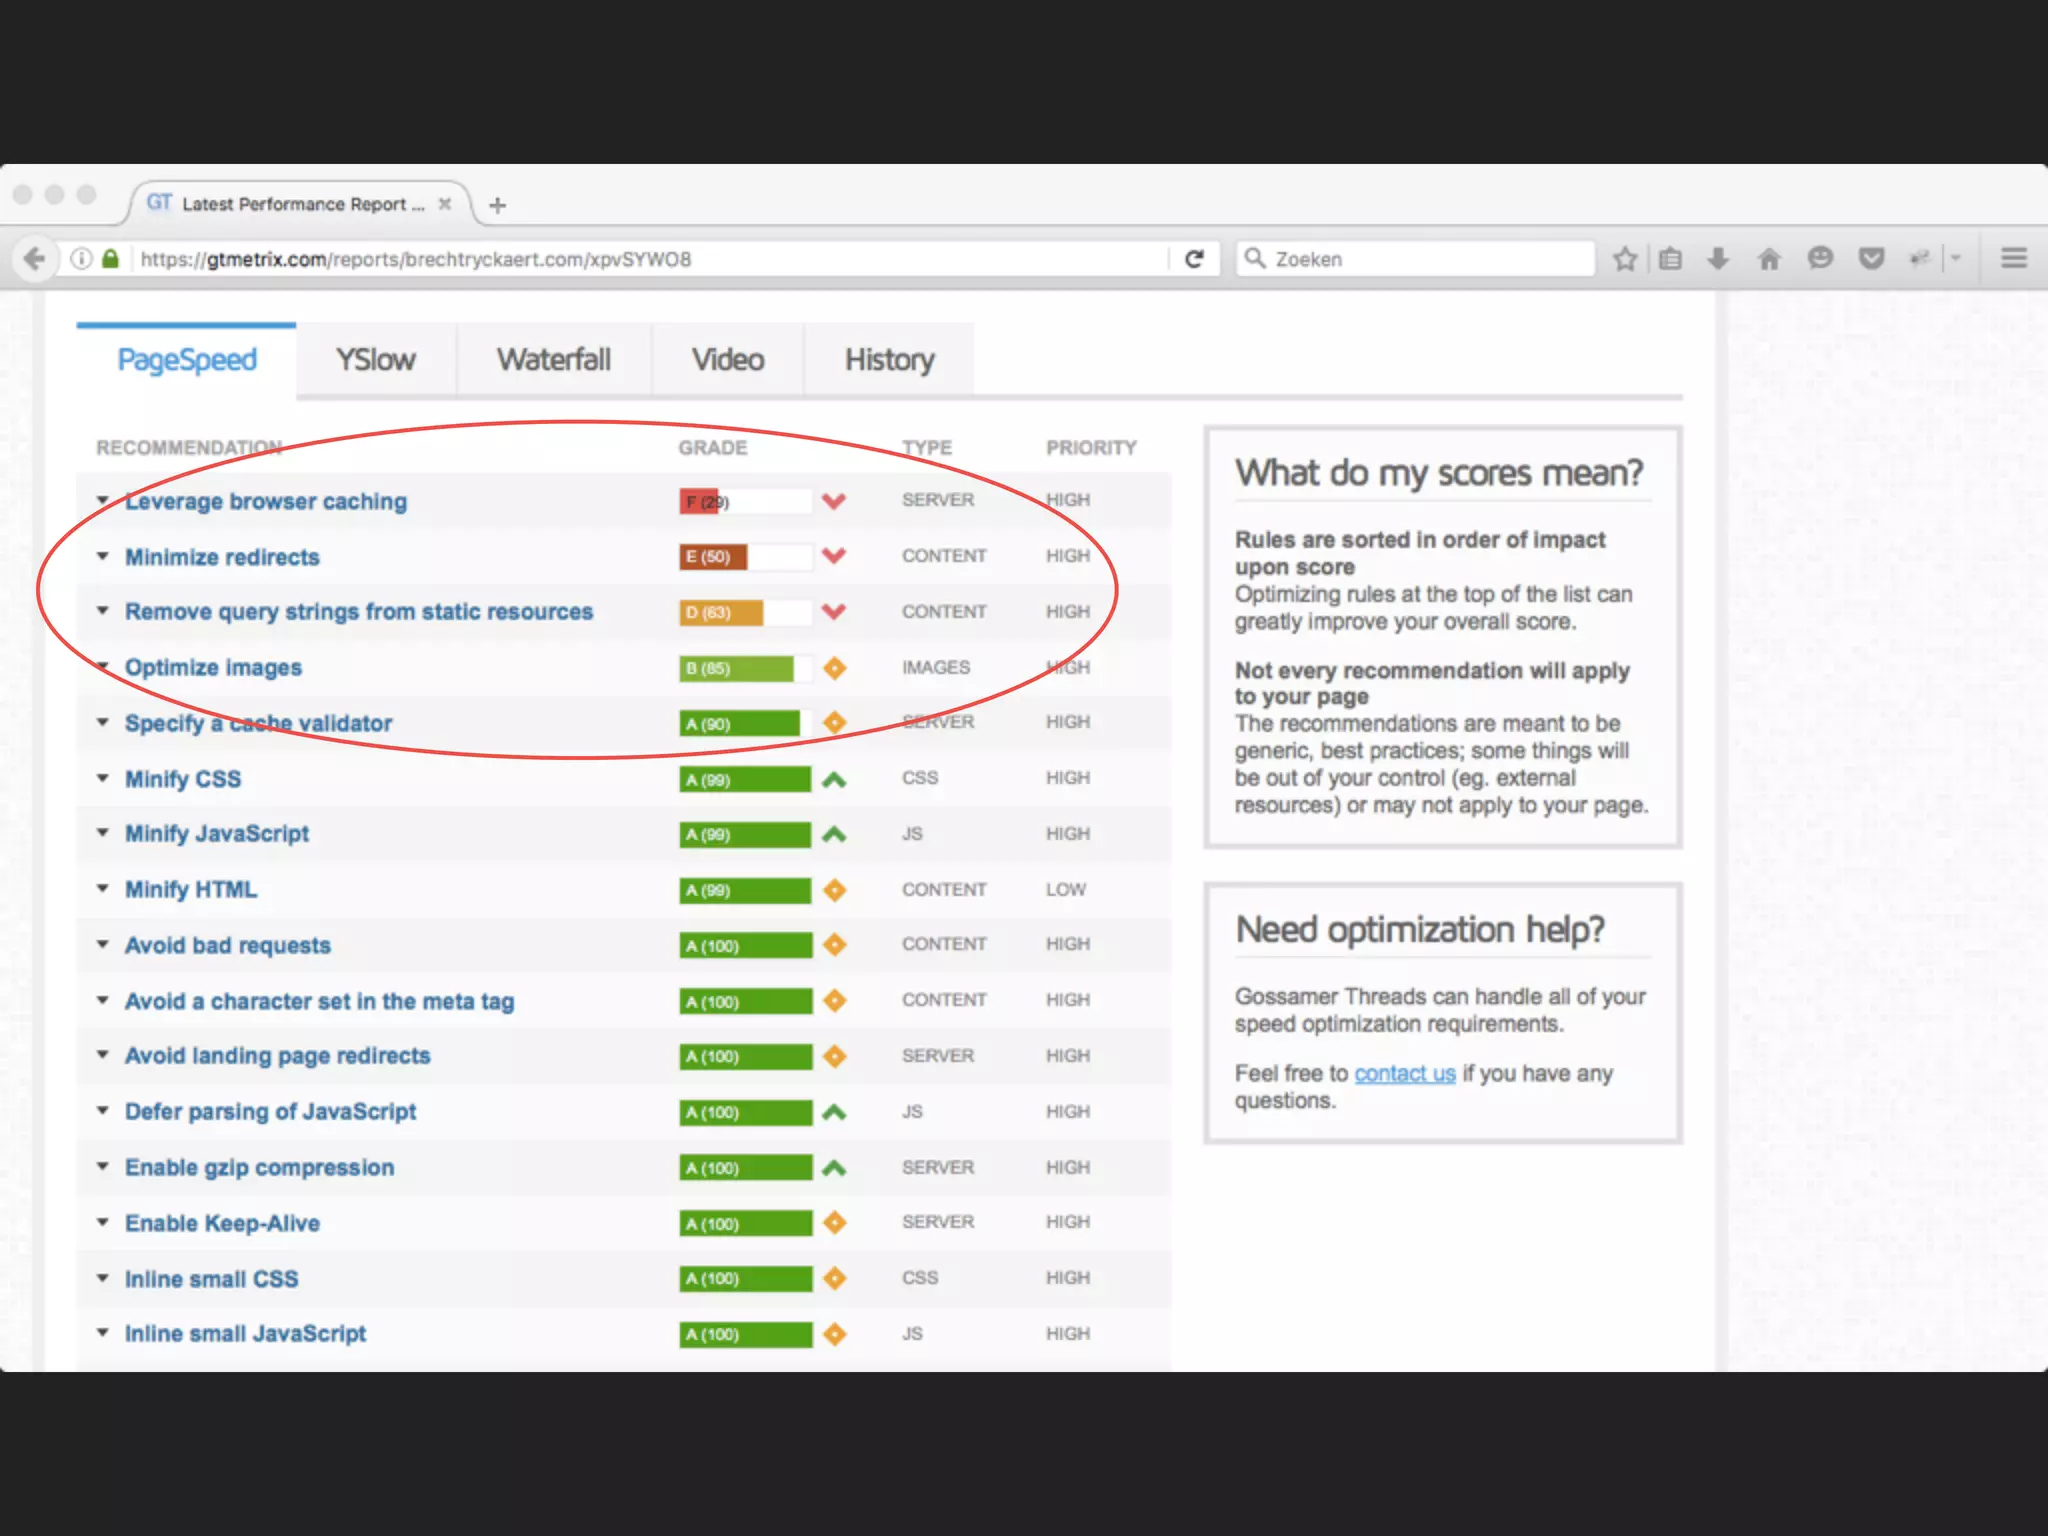The height and width of the screenshot is (1536, 2048).
Task: Open the hamburger menu icon
Action: (x=2014, y=258)
